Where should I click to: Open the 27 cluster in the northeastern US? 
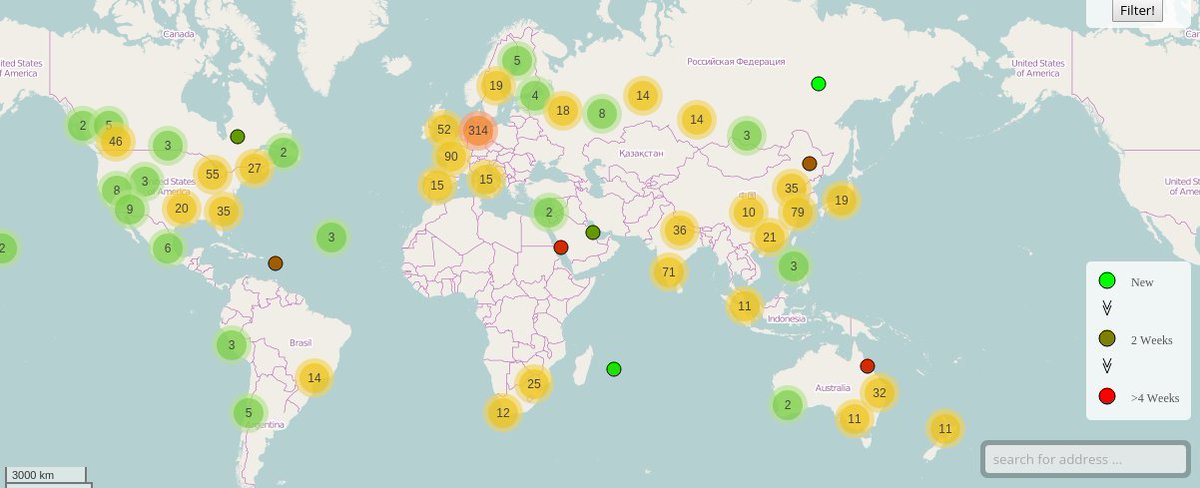254,168
